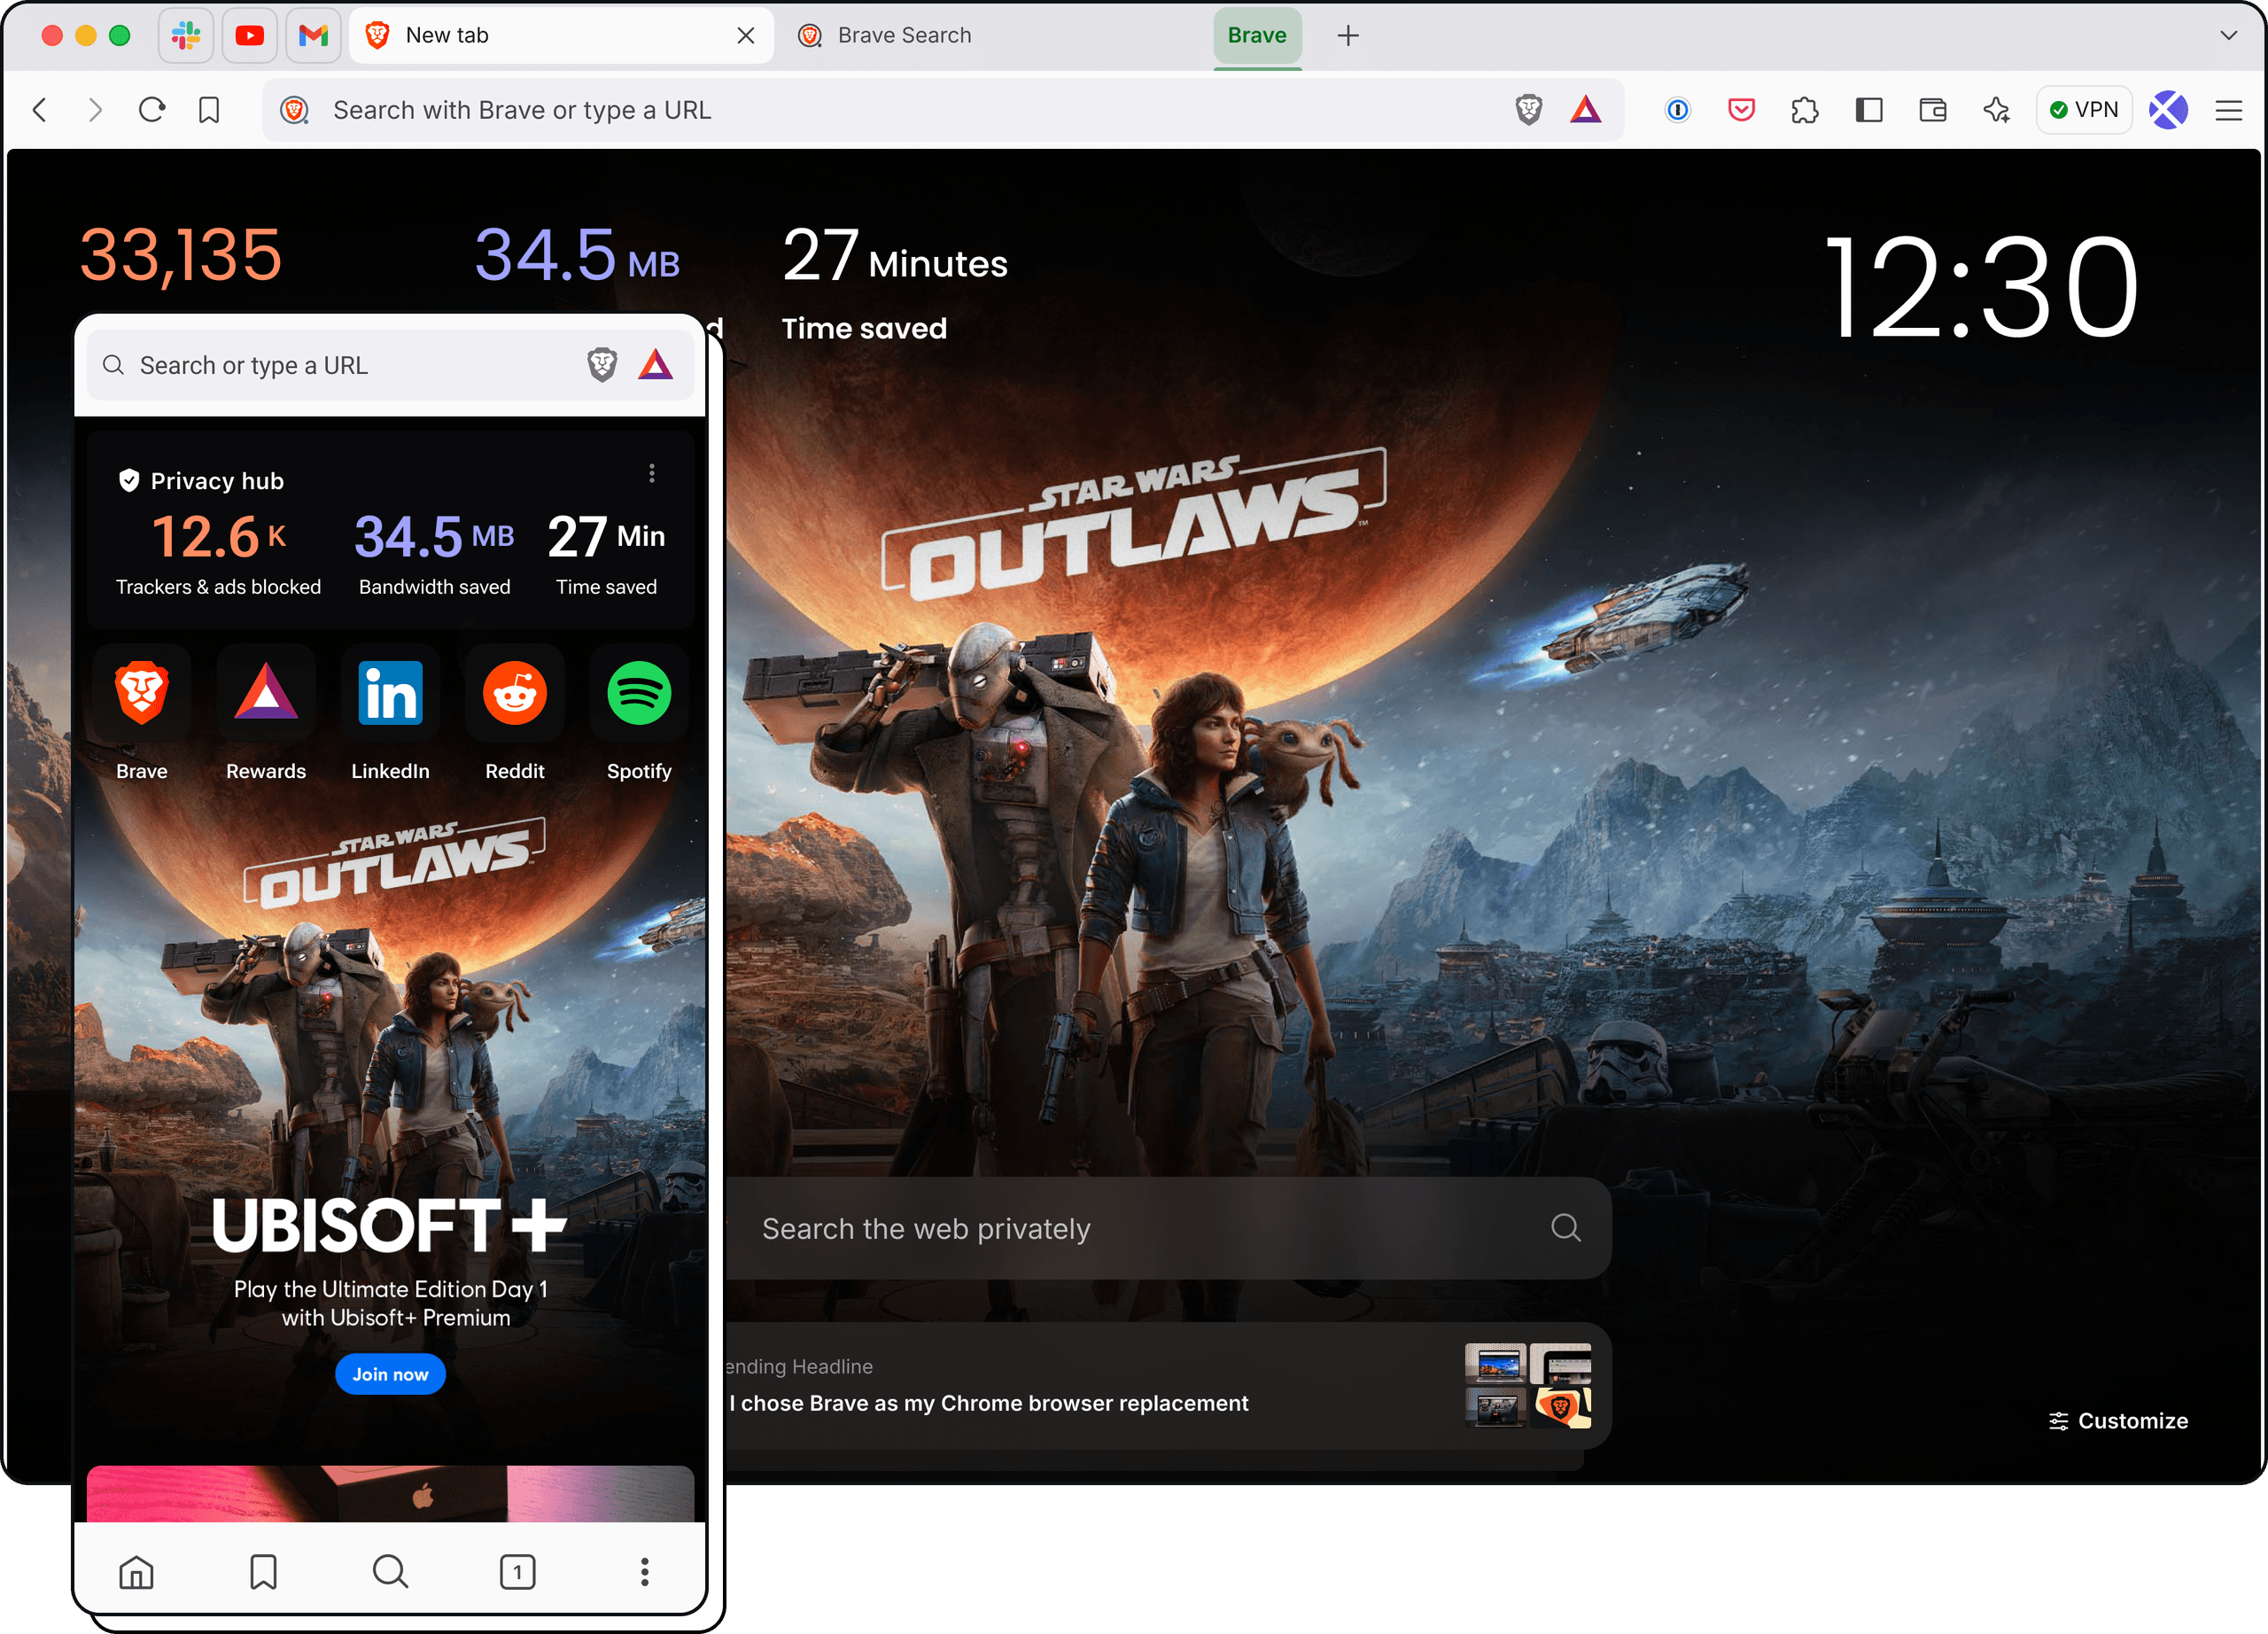Screen dimensions: 2268x1634
Task: Select the New tab tab
Action: (560, 36)
